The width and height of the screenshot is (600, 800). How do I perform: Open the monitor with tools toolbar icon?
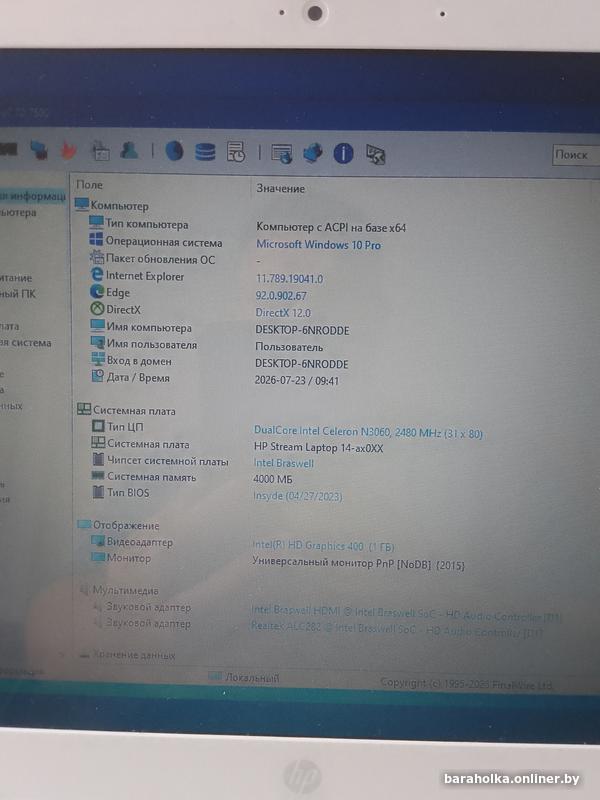coord(376,154)
